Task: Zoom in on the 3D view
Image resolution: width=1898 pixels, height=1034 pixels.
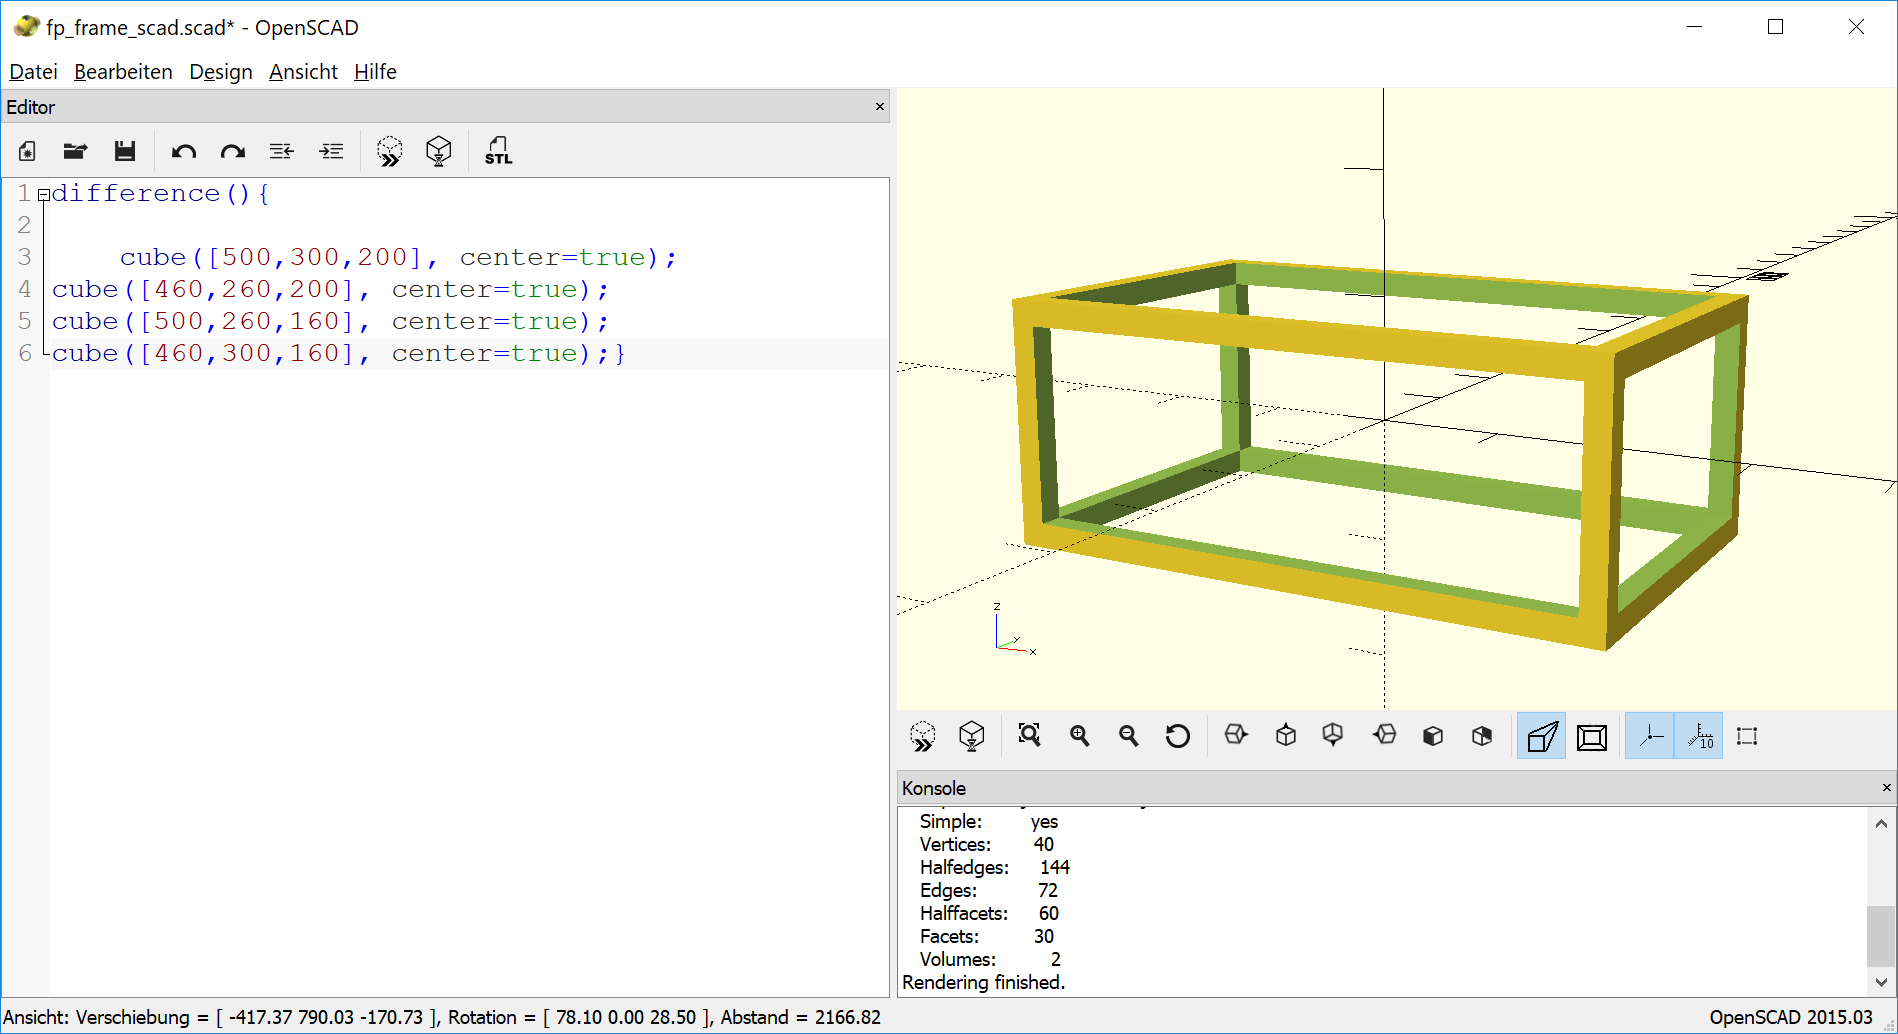Action: [1079, 735]
